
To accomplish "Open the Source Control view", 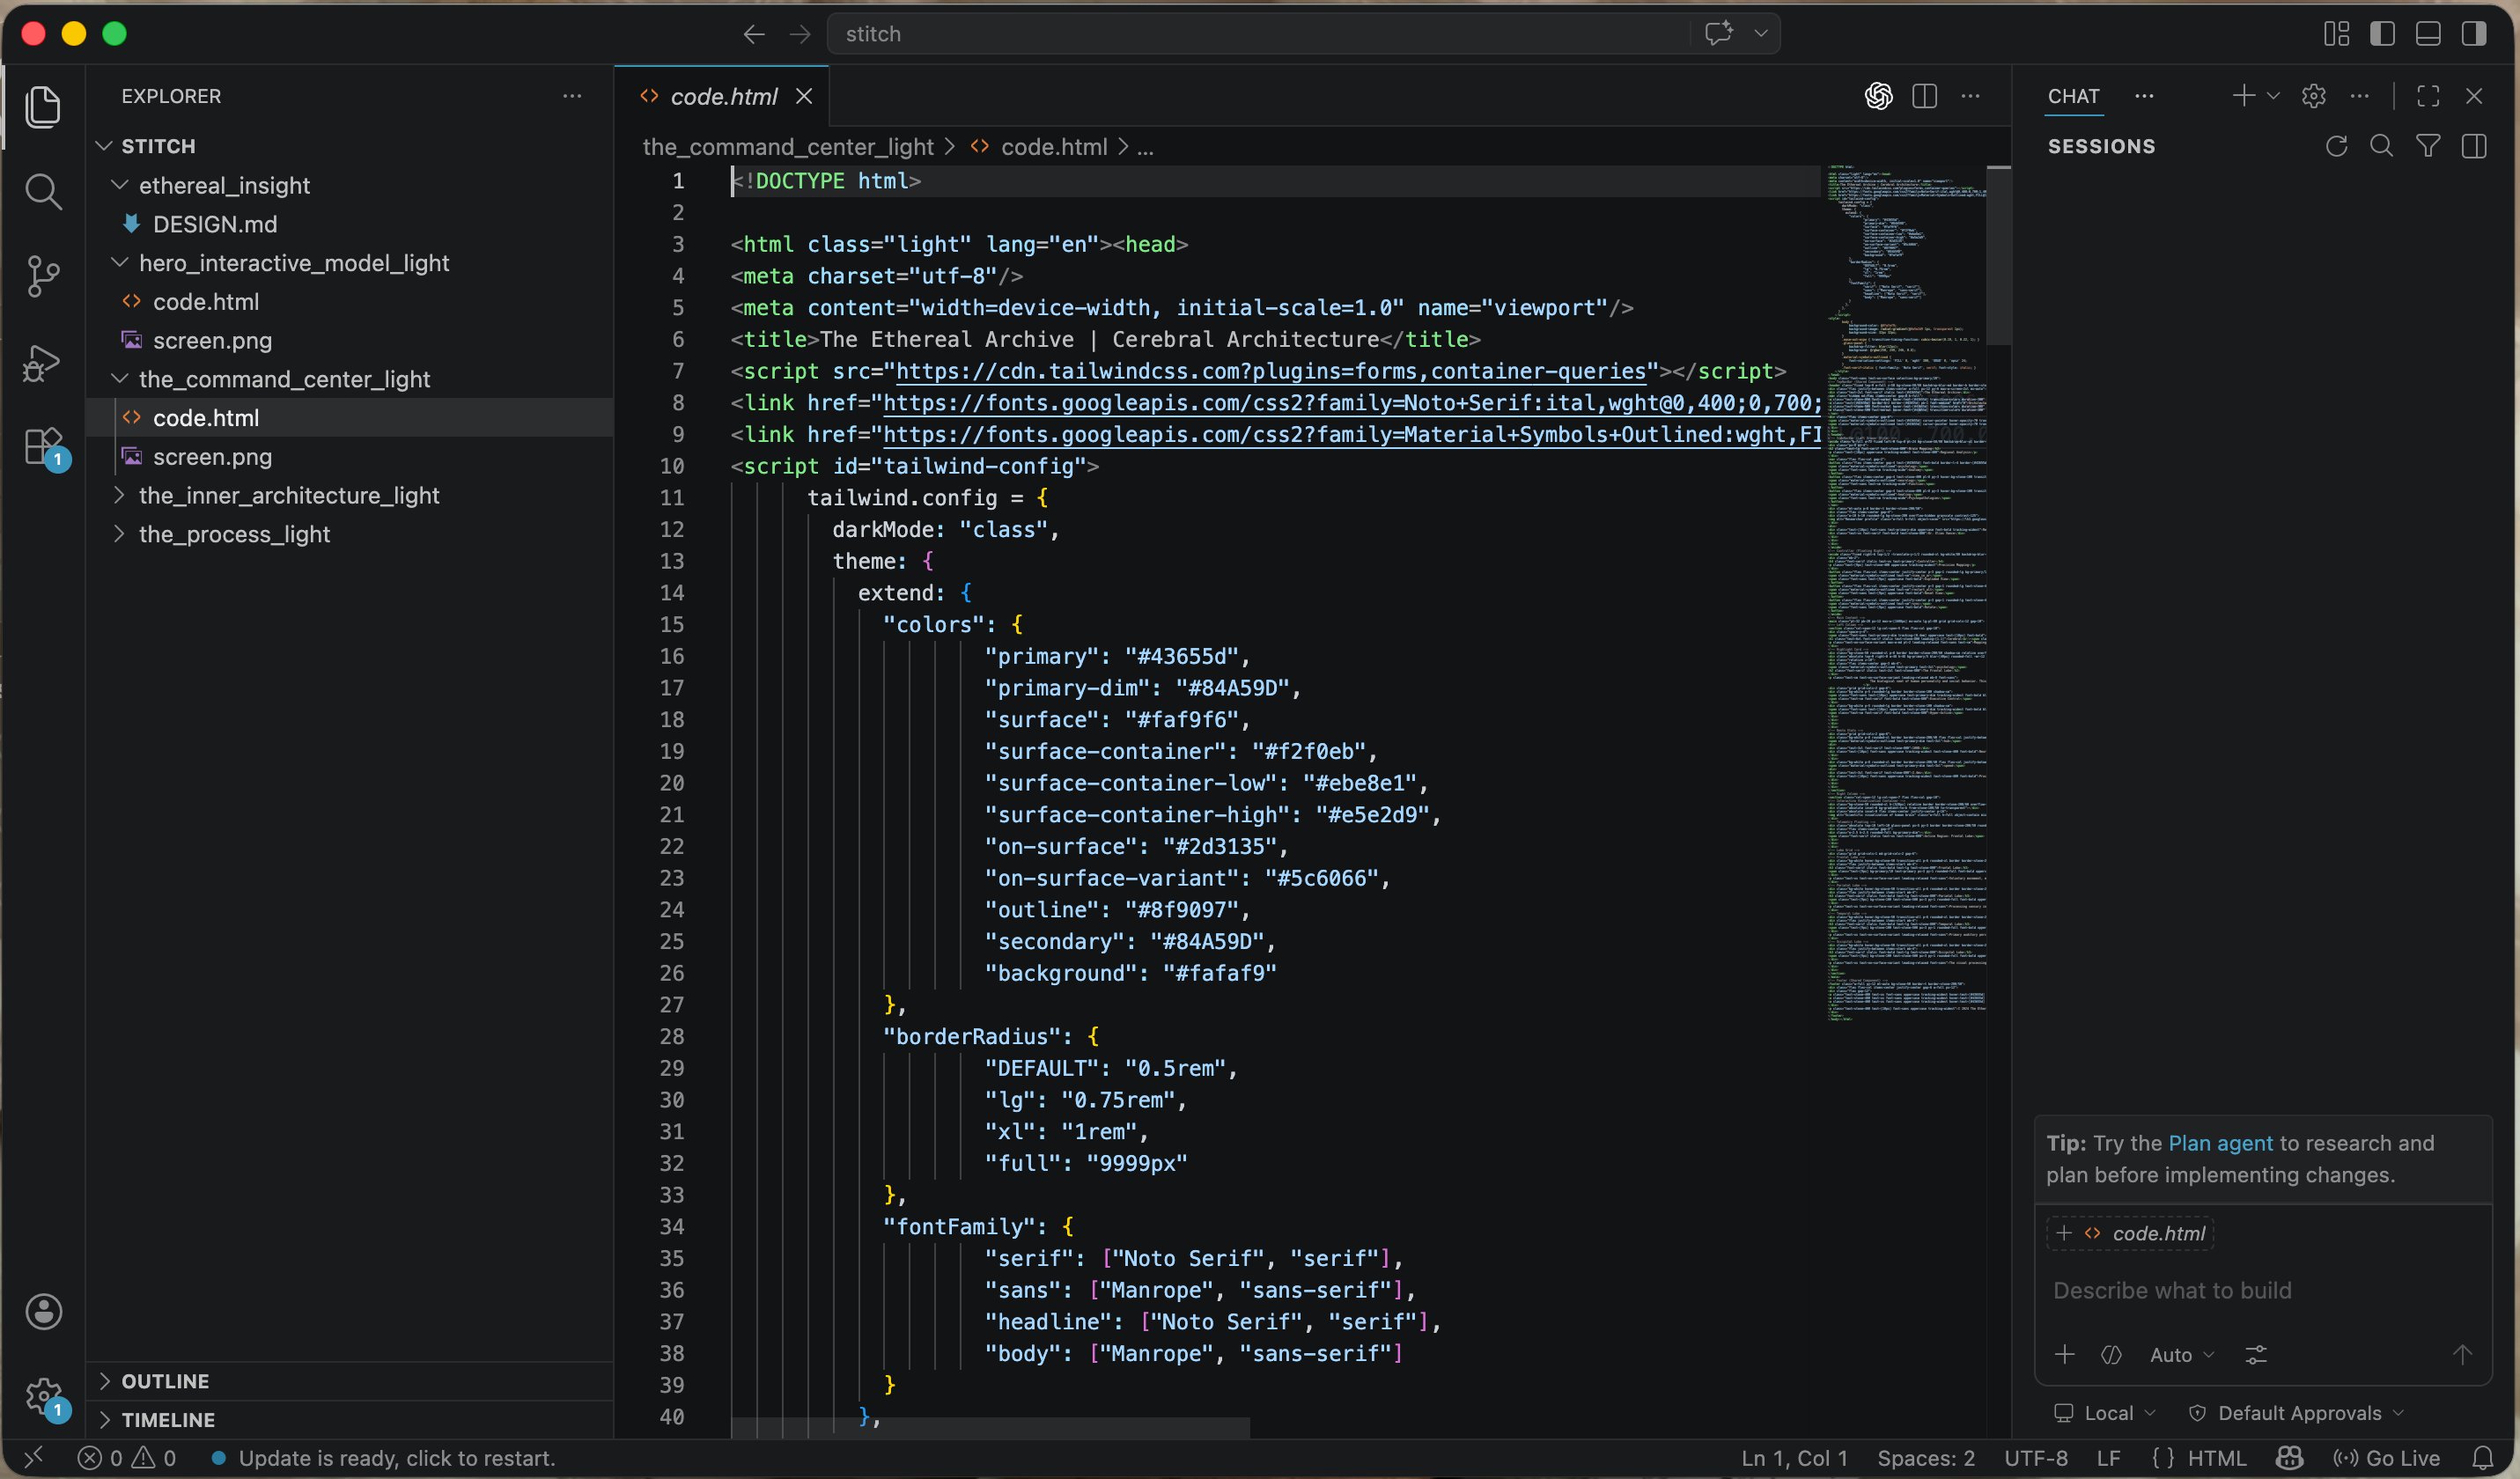I will pyautogui.click(x=43, y=276).
